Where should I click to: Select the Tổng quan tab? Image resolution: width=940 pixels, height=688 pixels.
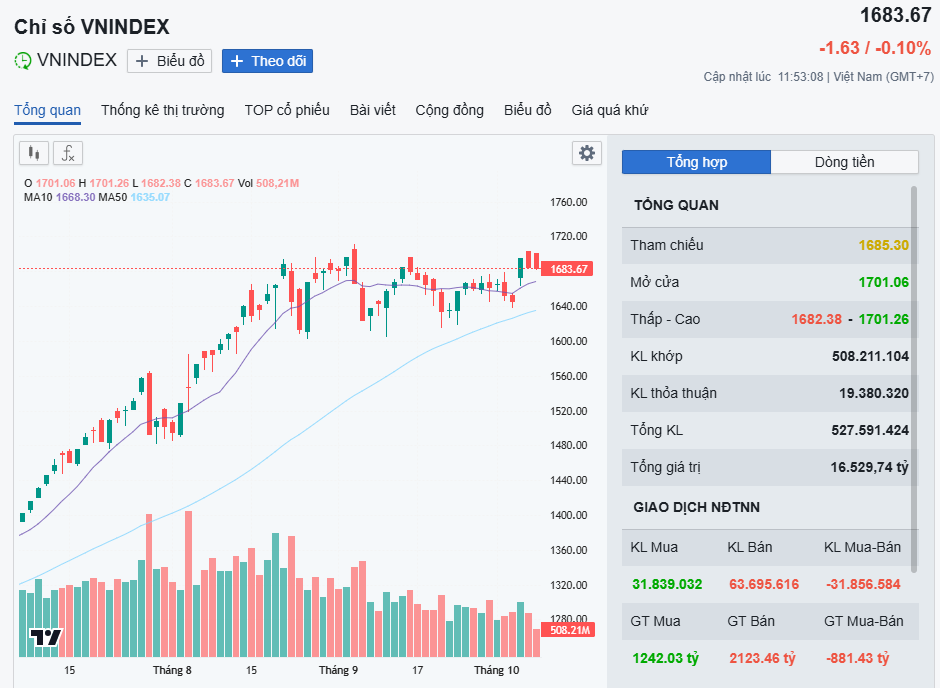[x=47, y=110]
